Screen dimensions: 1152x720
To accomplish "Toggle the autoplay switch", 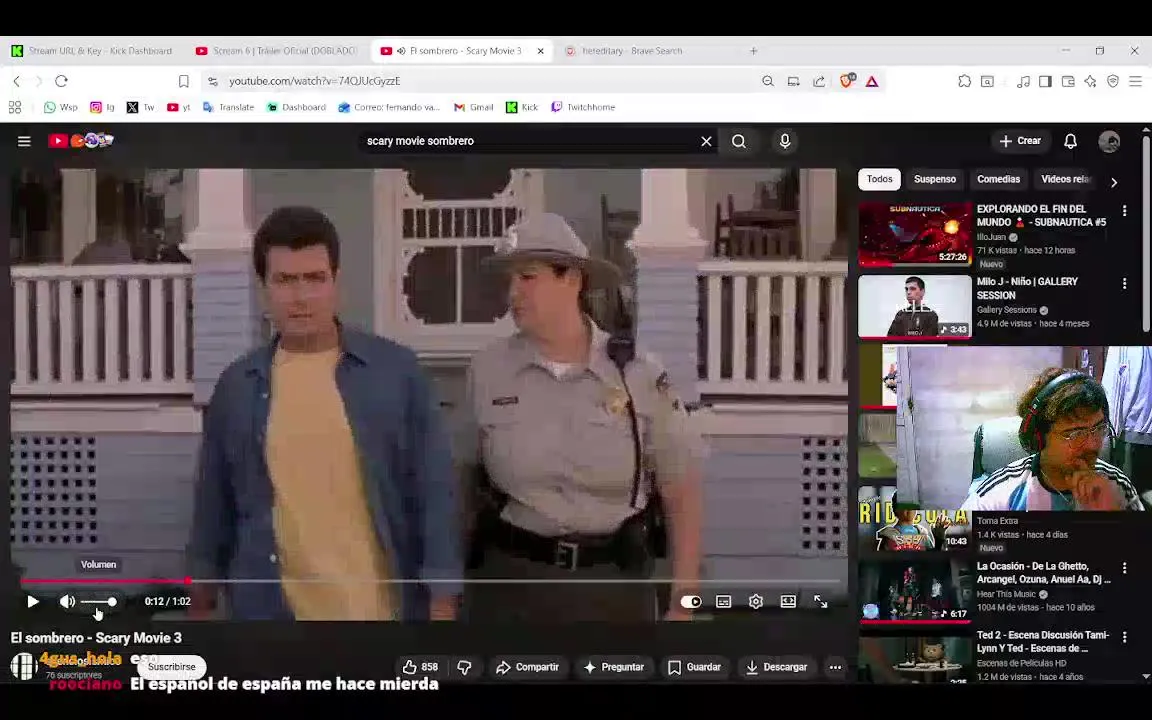I will pos(691,602).
